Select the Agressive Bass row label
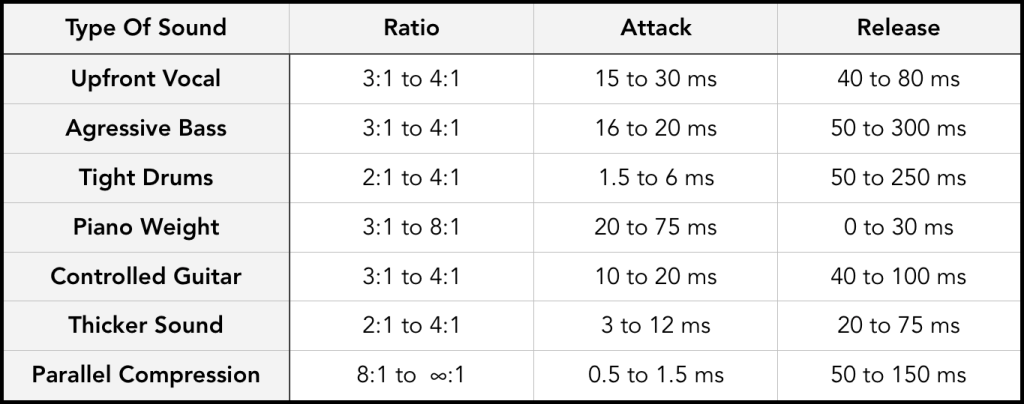 [146, 128]
